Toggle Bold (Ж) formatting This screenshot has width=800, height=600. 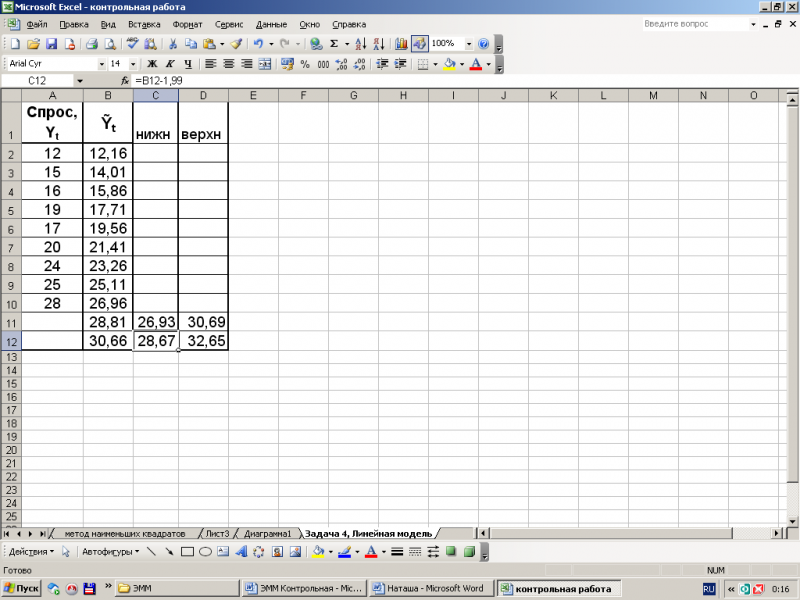coord(152,64)
